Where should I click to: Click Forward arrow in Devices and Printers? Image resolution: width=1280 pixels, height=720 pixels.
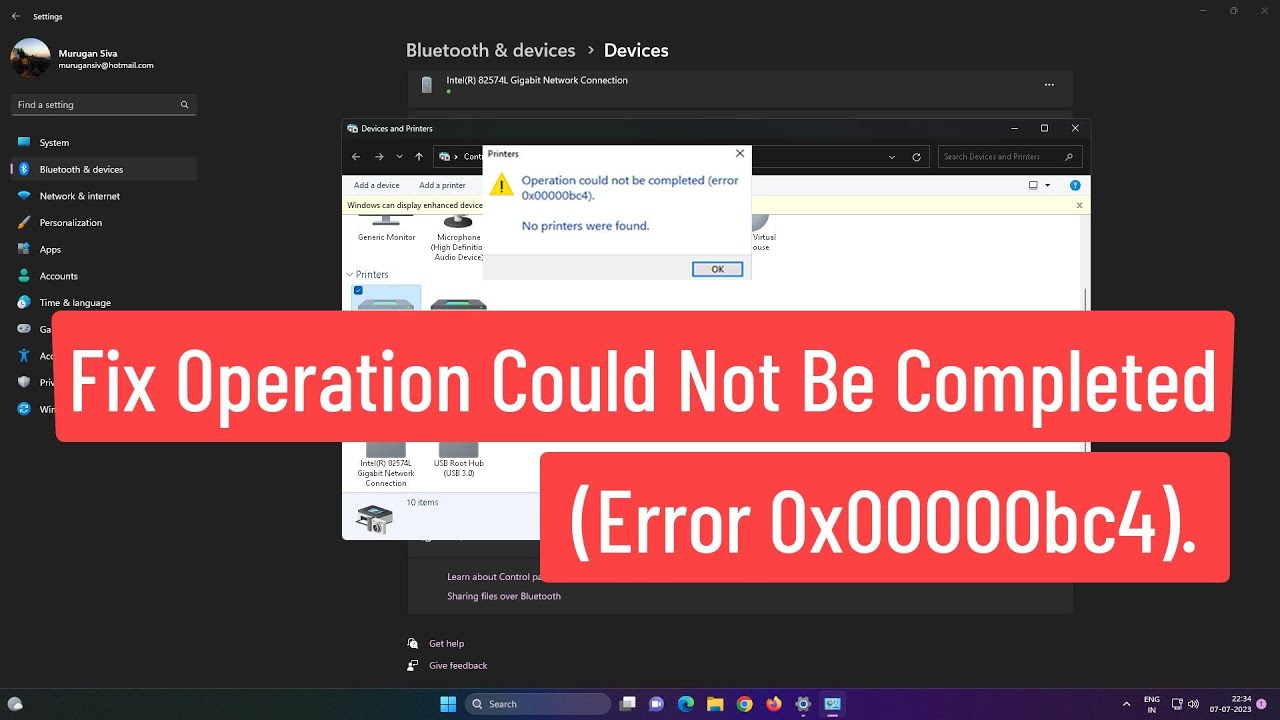[379, 157]
